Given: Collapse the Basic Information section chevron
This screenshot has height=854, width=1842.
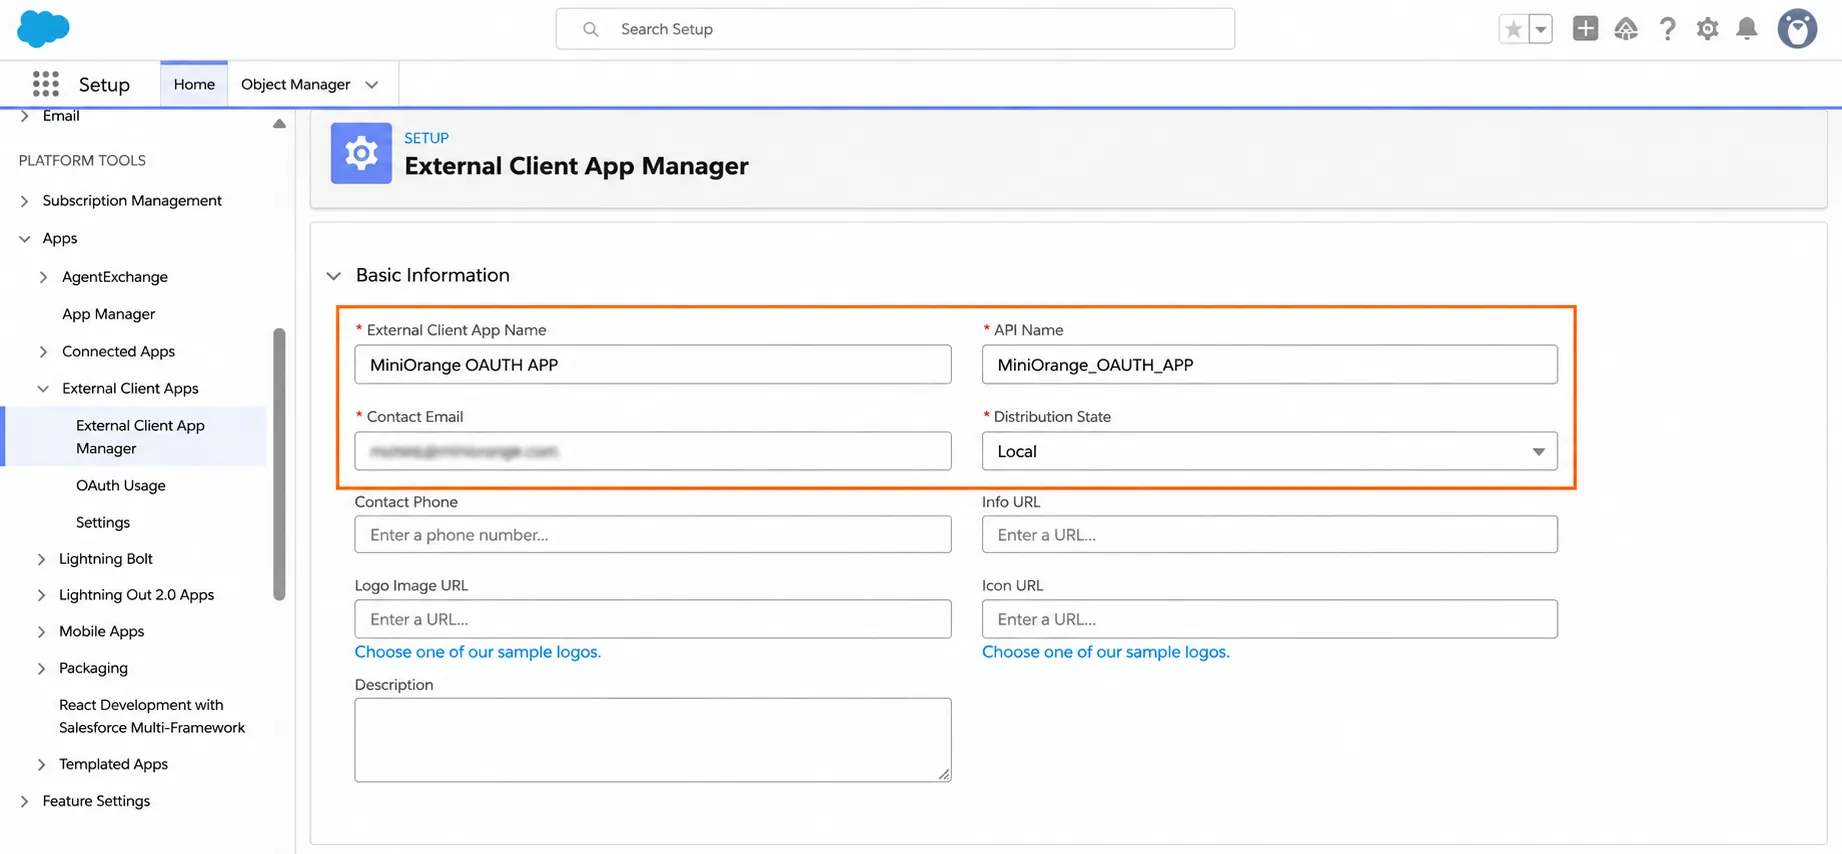Looking at the screenshot, I should click(x=334, y=276).
